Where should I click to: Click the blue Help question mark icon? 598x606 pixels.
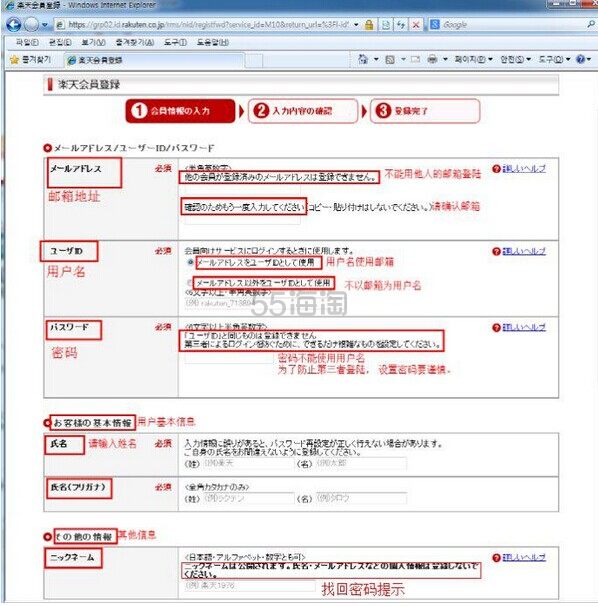583,59
